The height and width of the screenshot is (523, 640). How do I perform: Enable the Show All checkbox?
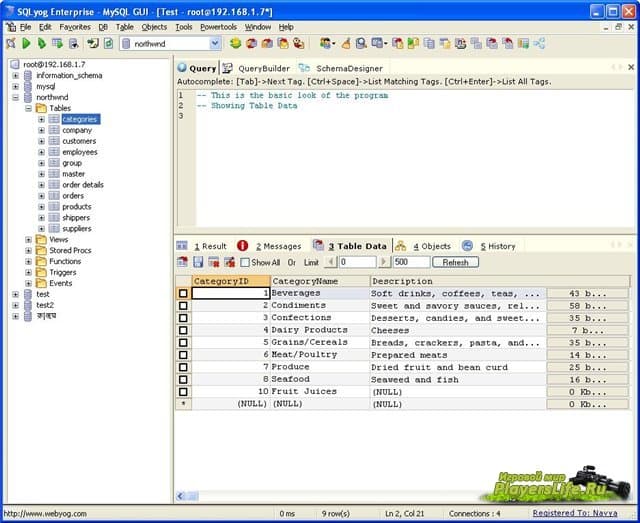[x=245, y=263]
